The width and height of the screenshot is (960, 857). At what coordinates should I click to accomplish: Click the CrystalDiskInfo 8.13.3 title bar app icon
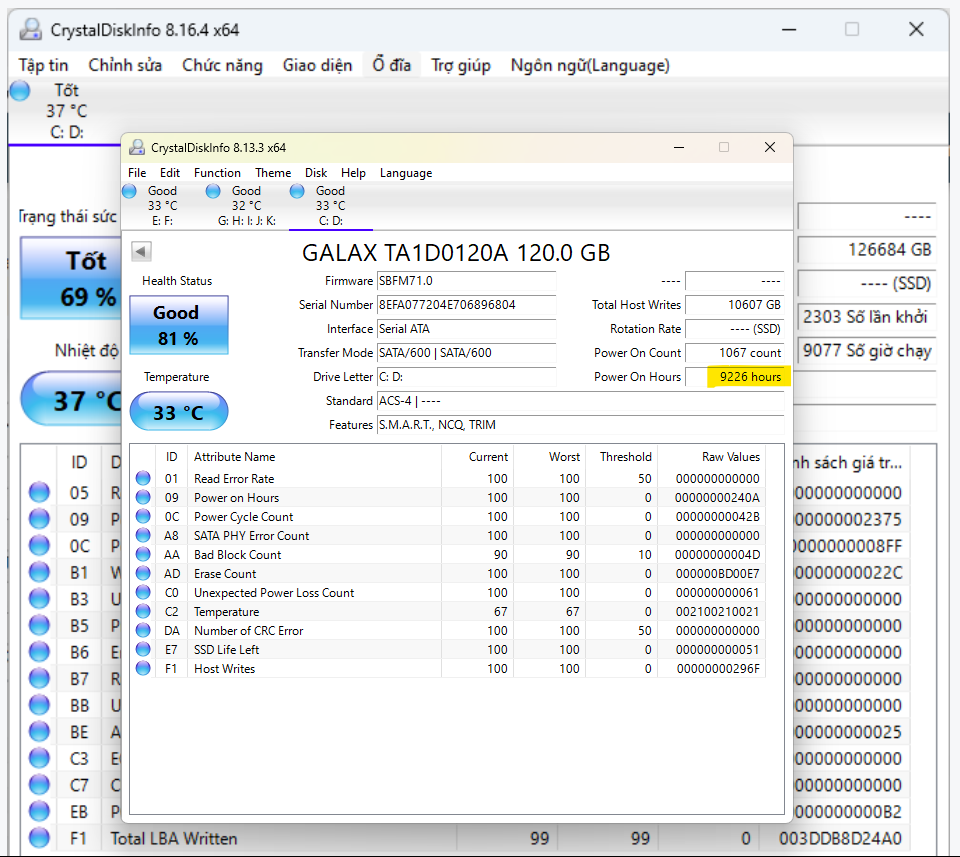coord(137,148)
